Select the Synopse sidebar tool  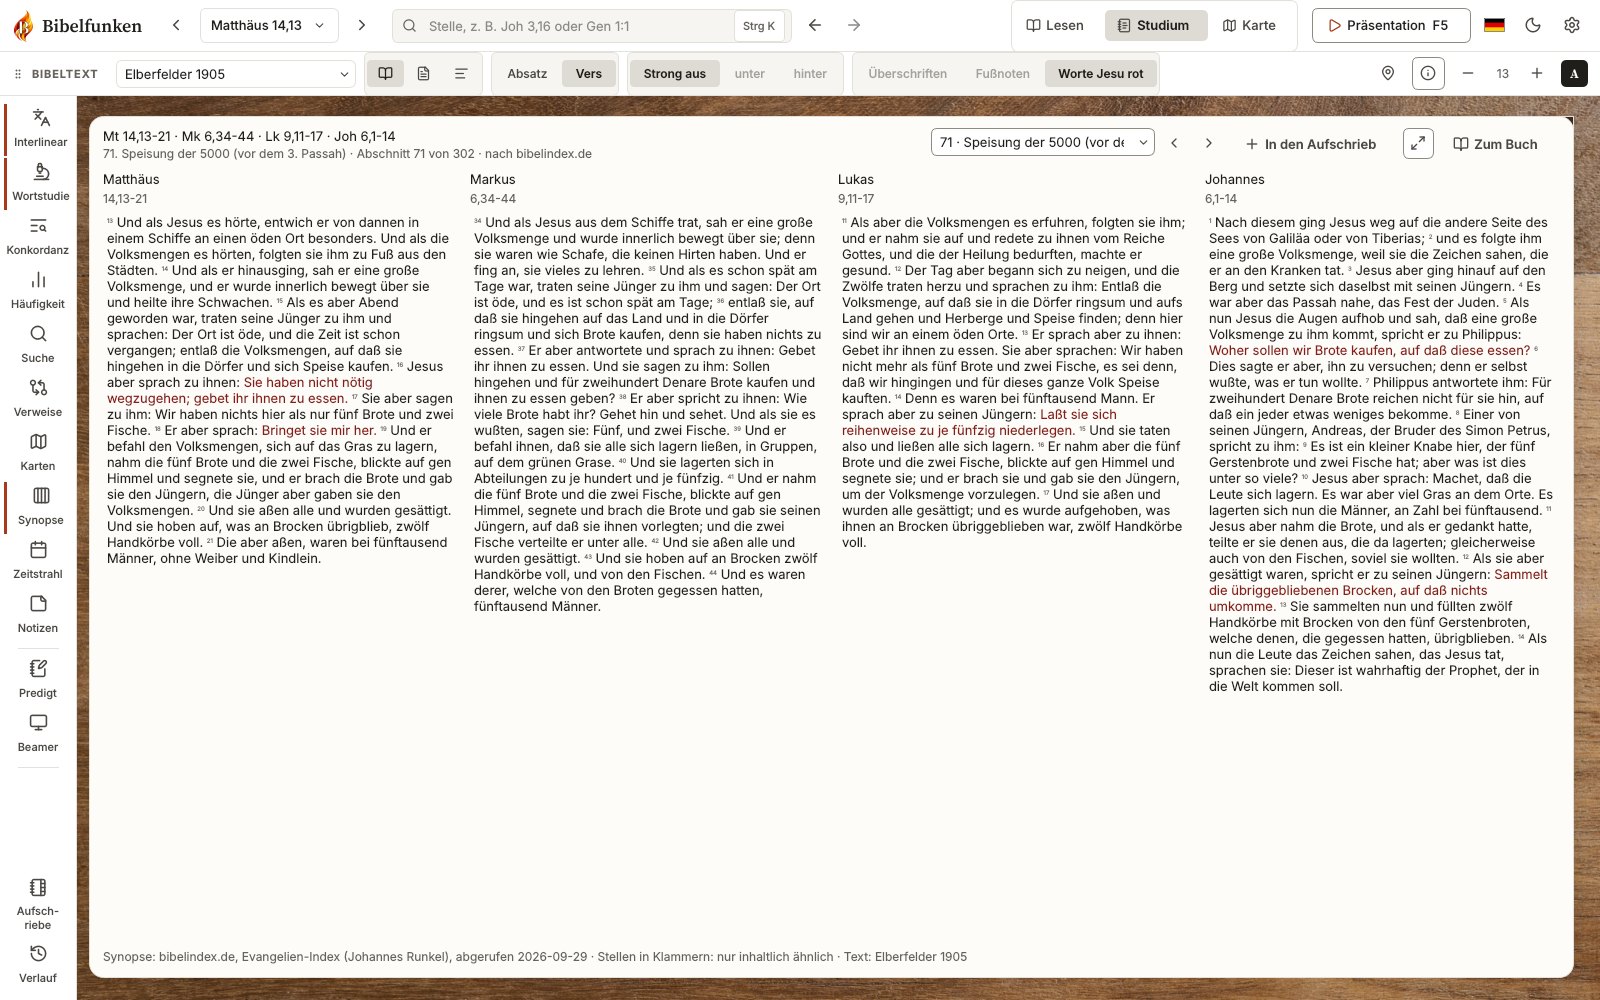[40, 506]
